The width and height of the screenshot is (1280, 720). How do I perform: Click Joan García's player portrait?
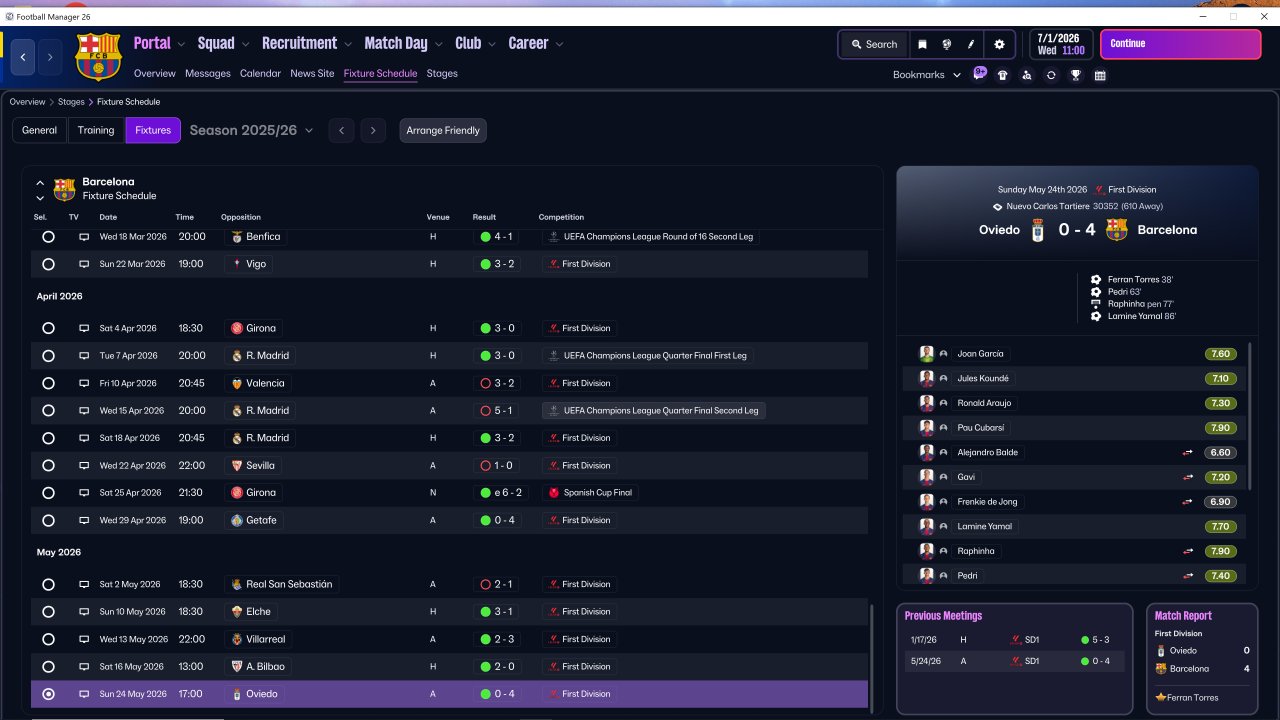point(927,354)
